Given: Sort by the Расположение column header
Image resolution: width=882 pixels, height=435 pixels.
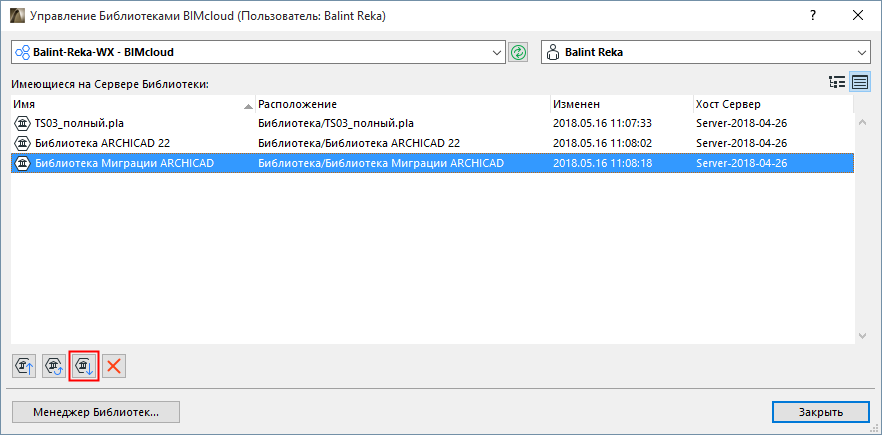Looking at the screenshot, I should (403, 104).
